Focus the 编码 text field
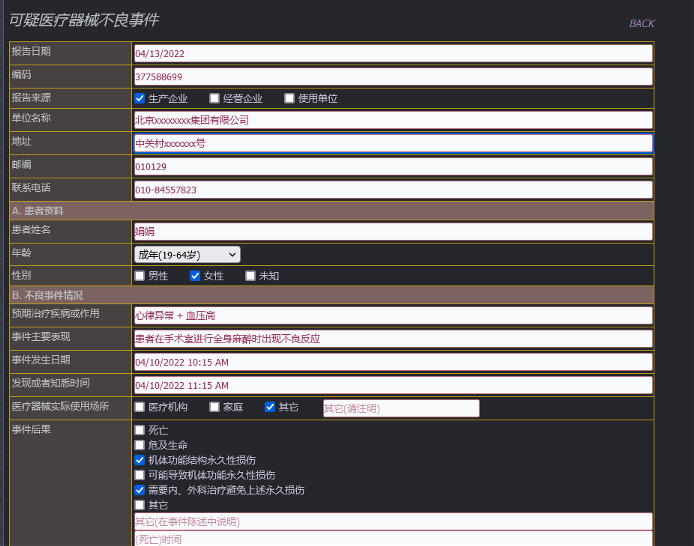Screen dimensions: 694x546 [392, 76]
